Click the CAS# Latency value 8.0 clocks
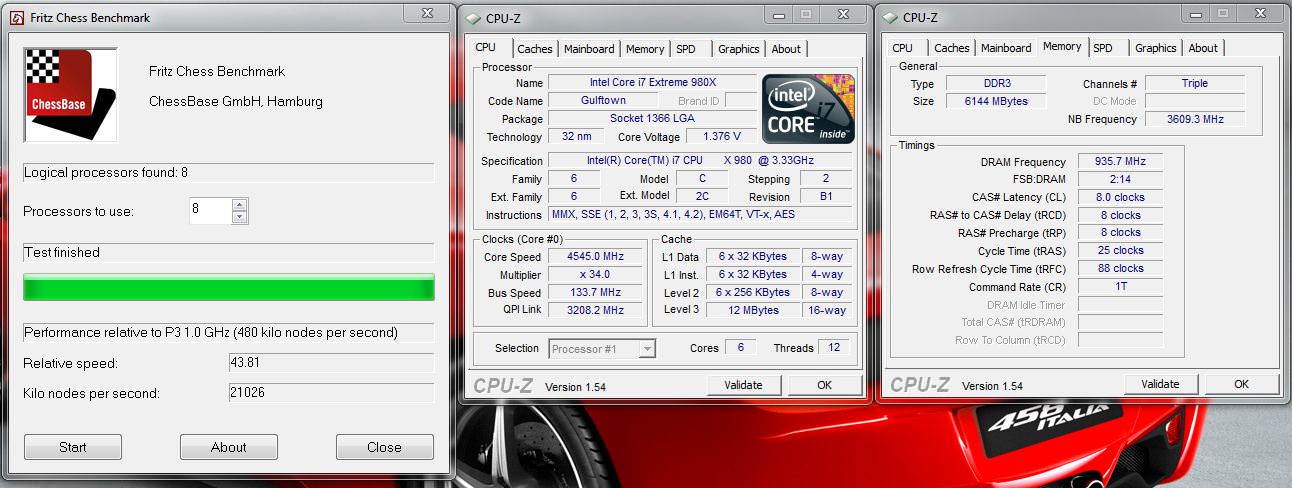 [x=1120, y=198]
